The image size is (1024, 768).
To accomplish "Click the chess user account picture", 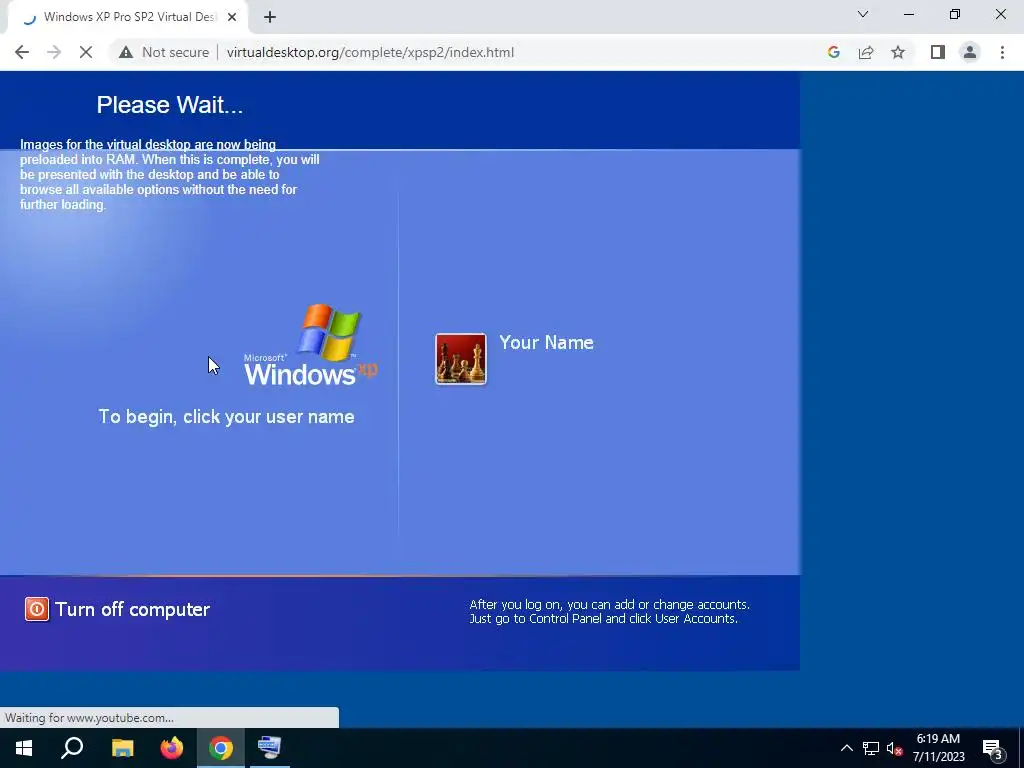I will [460, 359].
